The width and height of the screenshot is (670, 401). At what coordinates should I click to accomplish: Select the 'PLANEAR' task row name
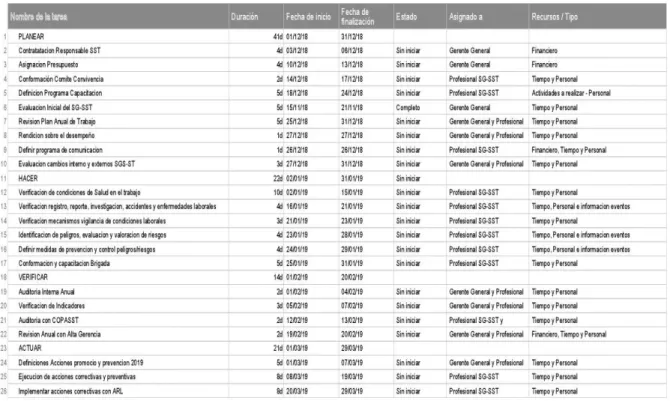(31, 37)
